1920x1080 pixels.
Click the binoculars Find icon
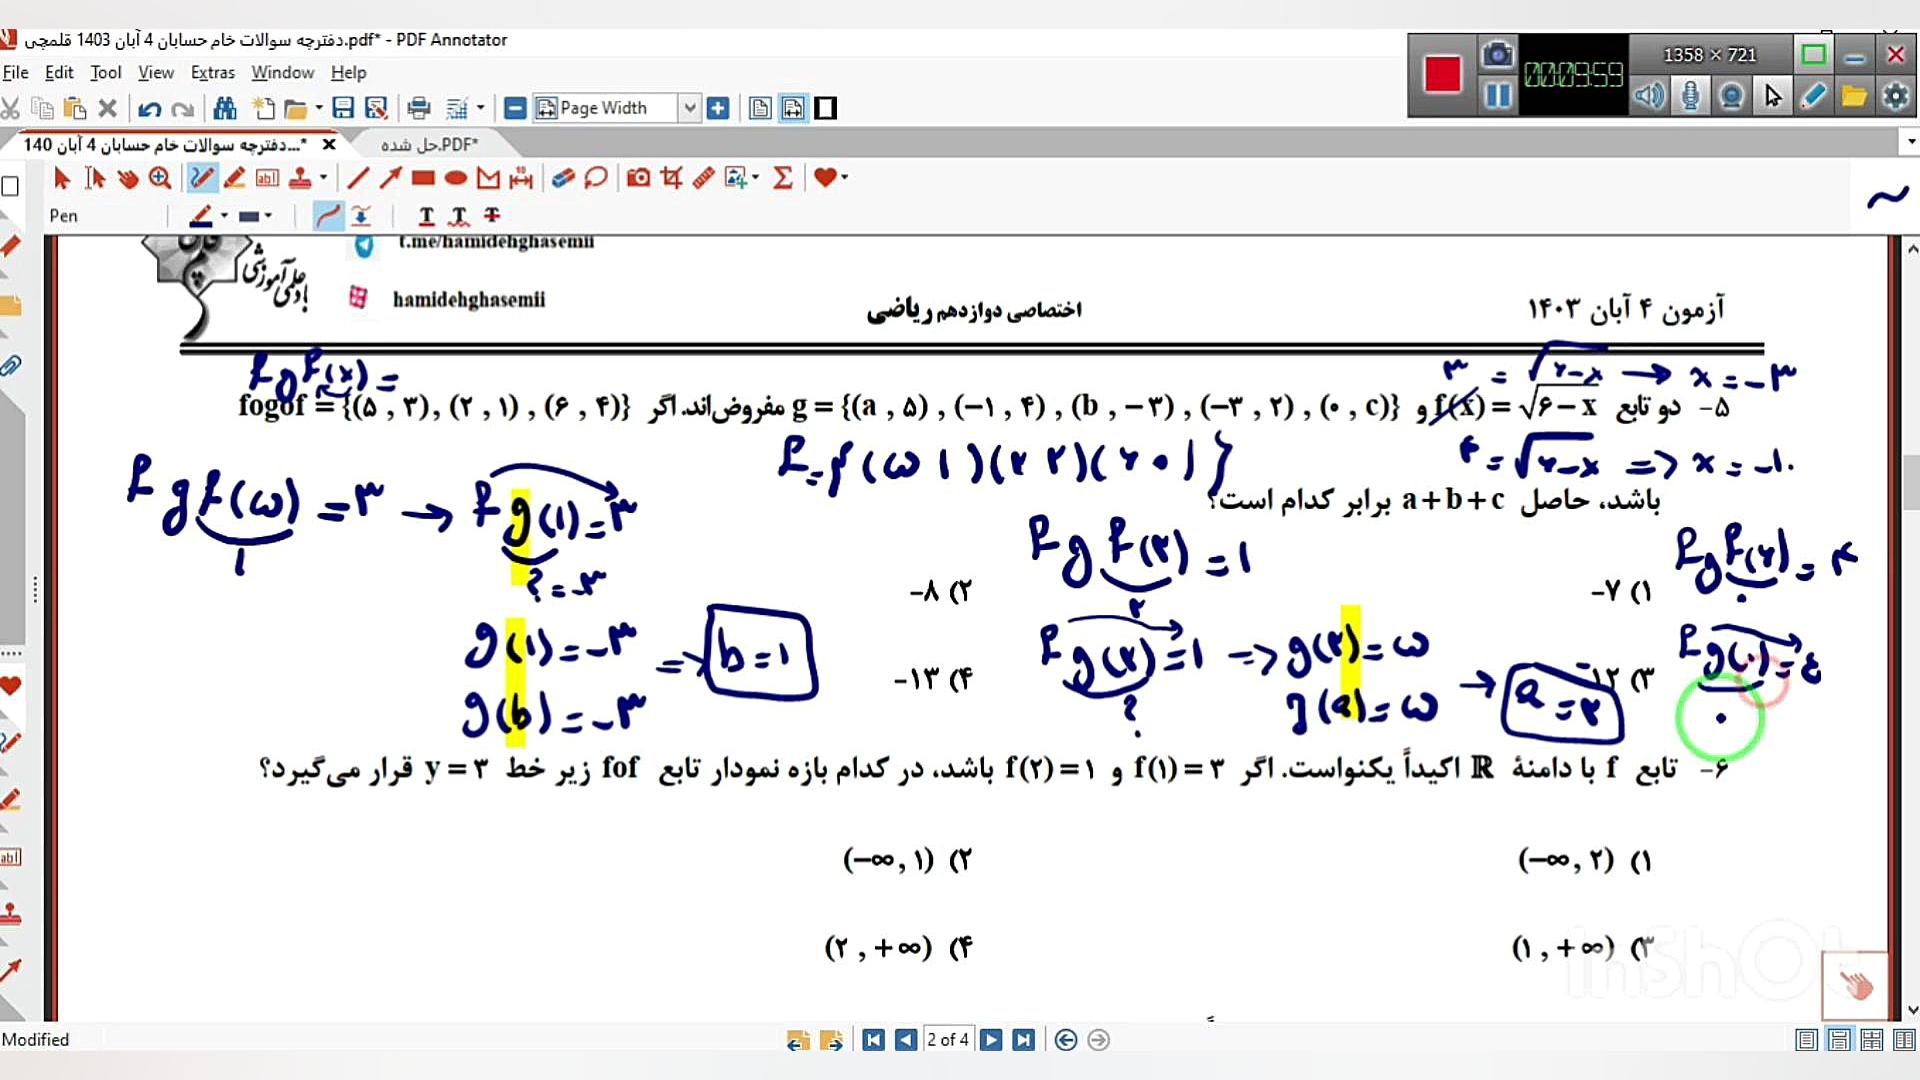[x=225, y=108]
